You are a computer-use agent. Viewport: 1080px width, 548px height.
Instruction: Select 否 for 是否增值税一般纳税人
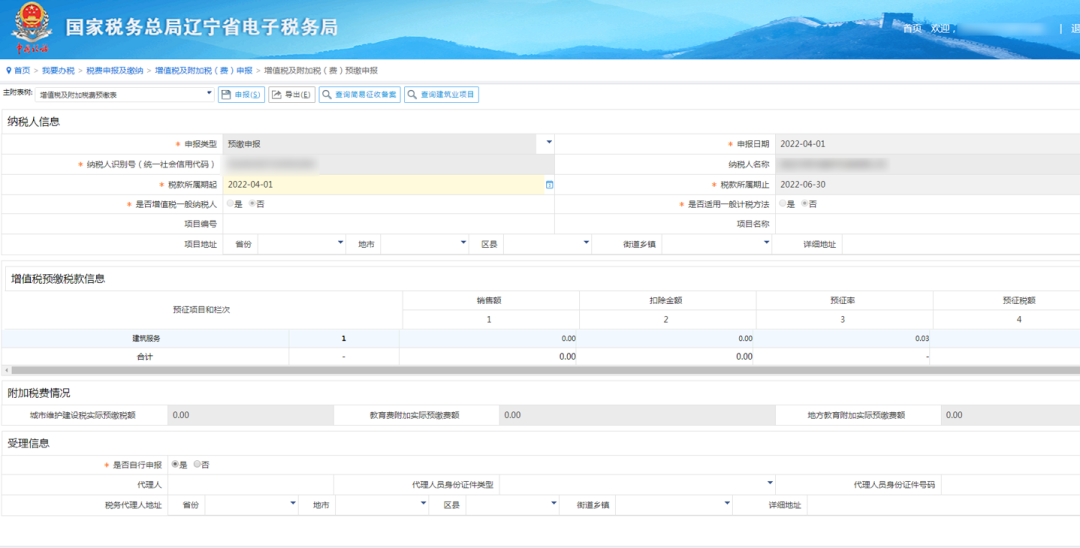[x=252, y=204]
